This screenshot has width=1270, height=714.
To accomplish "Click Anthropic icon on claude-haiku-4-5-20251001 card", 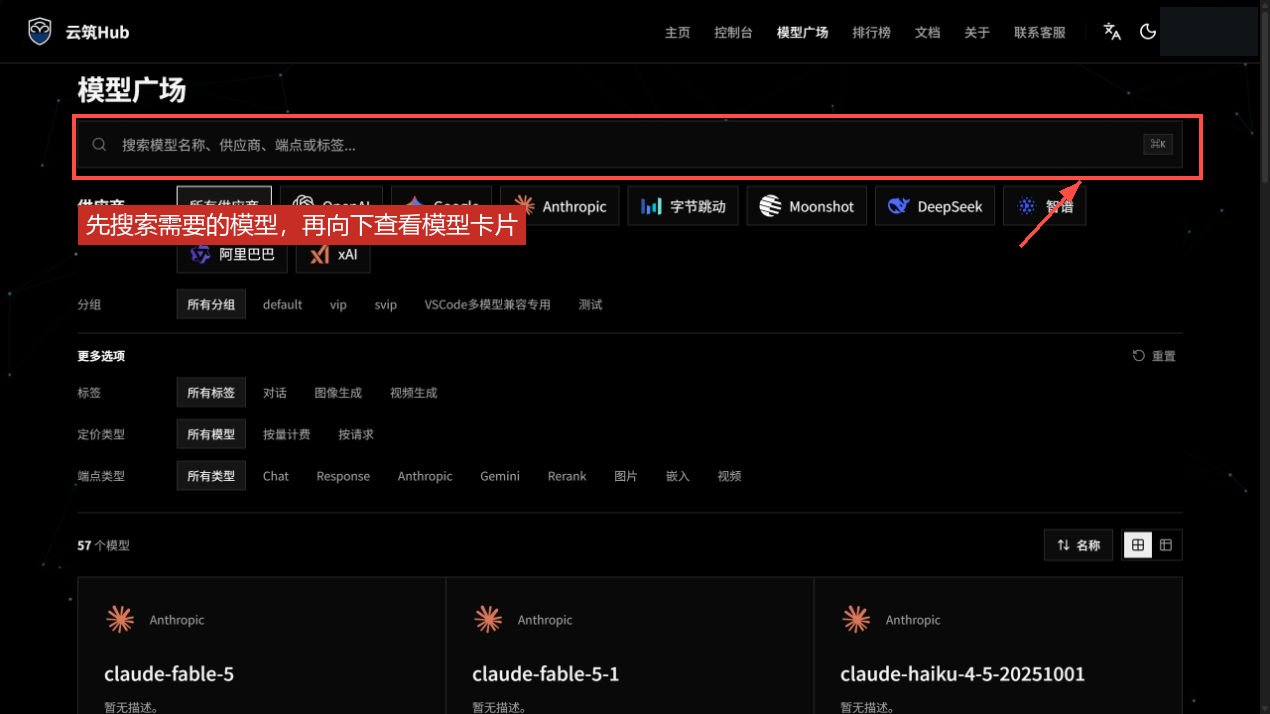I will pyautogui.click(x=856, y=620).
